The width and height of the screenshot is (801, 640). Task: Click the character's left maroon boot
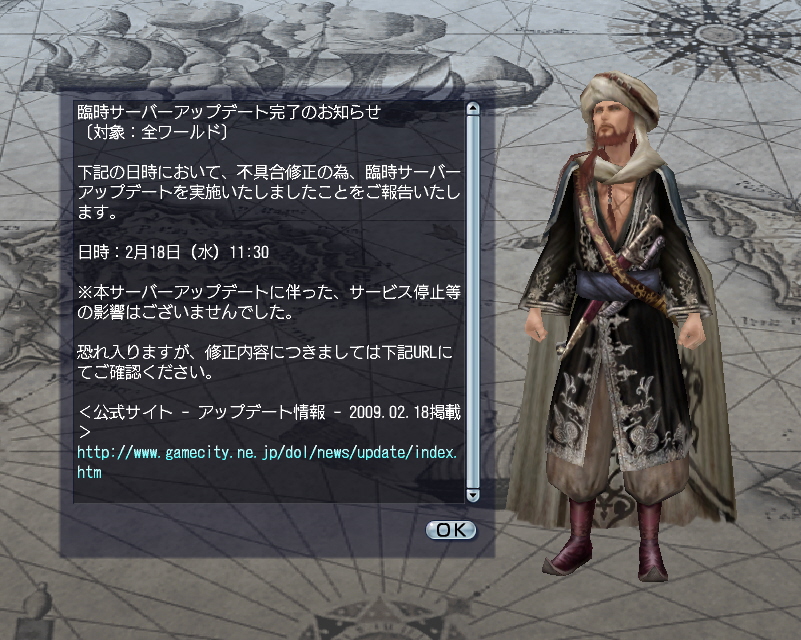572,536
